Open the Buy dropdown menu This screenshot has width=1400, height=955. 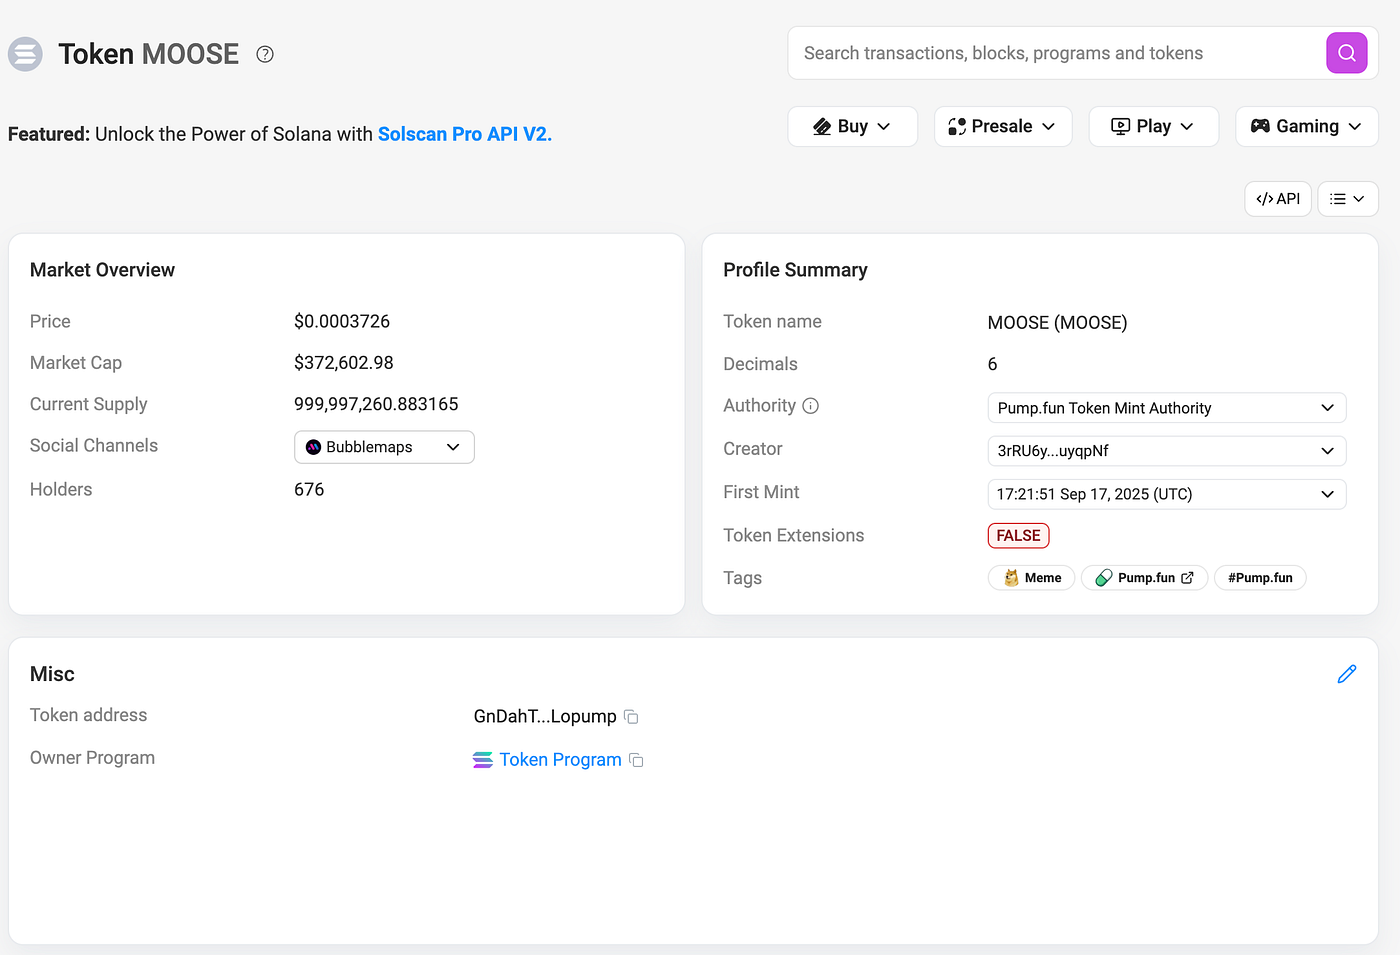pyautogui.click(x=852, y=126)
